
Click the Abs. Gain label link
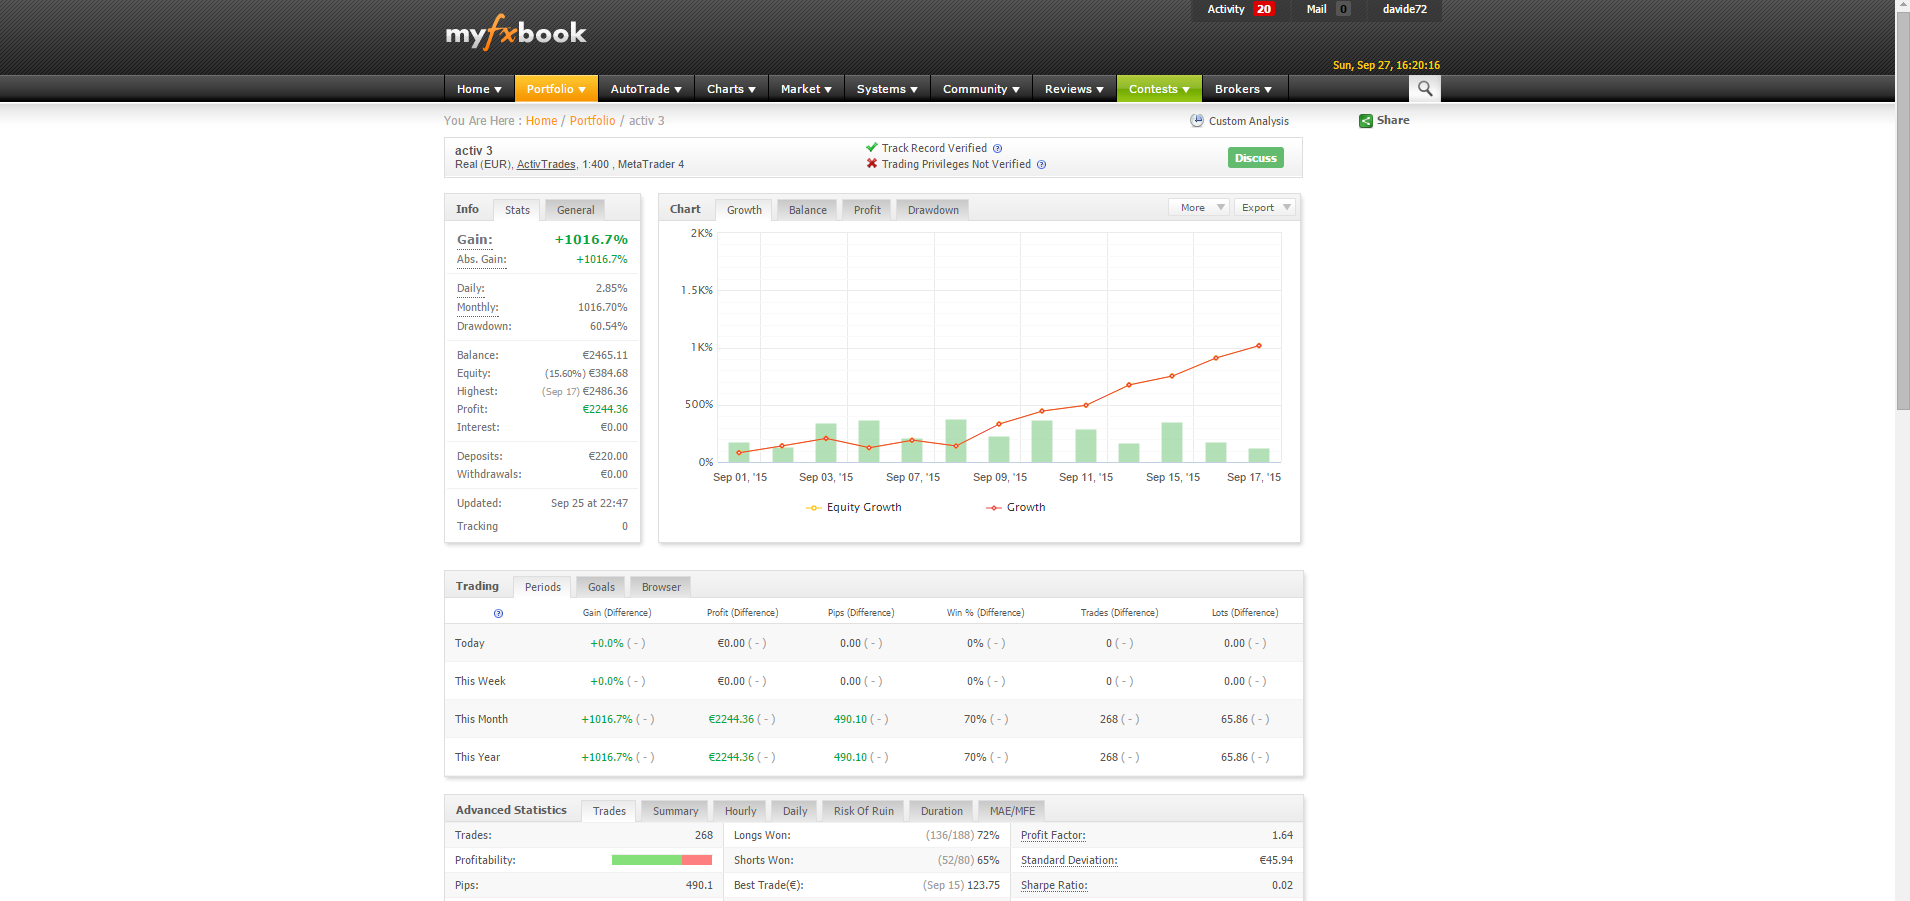pyautogui.click(x=482, y=260)
